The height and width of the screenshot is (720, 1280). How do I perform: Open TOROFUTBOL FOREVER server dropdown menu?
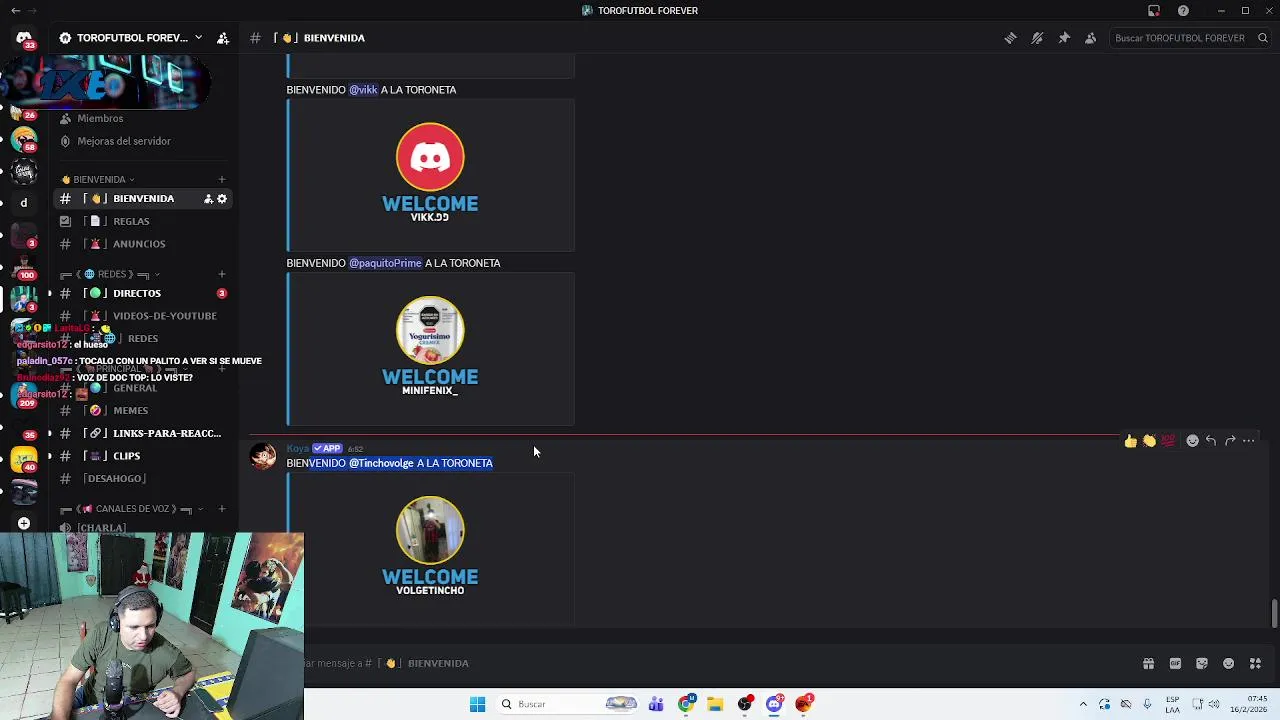coord(131,38)
